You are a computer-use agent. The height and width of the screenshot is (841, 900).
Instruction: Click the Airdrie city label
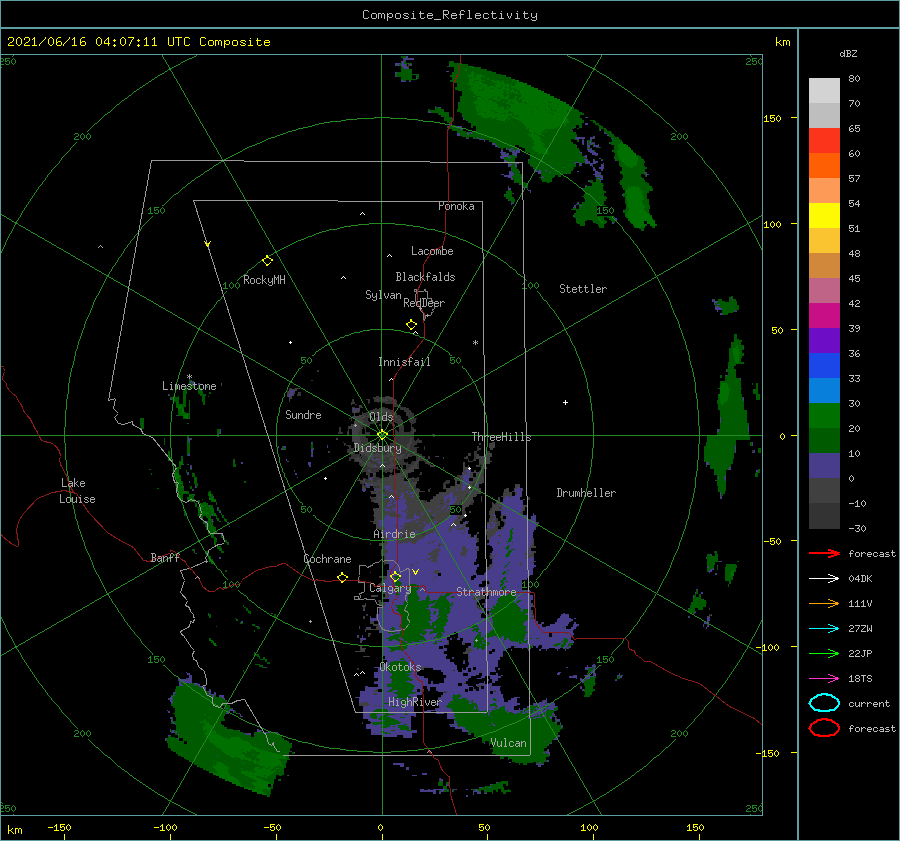coord(394,534)
